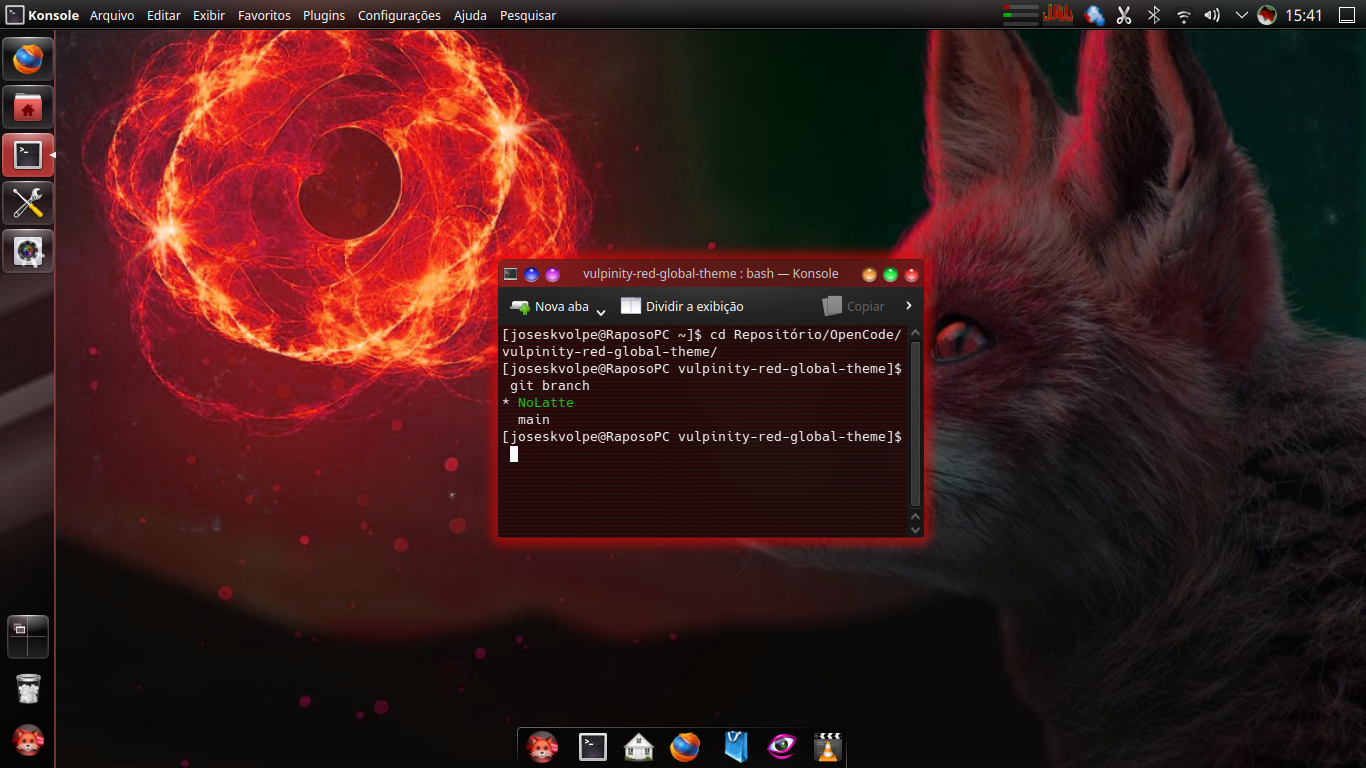Image resolution: width=1366 pixels, height=768 pixels.
Task: Click the Dividir a exibição button
Action: (x=682, y=306)
